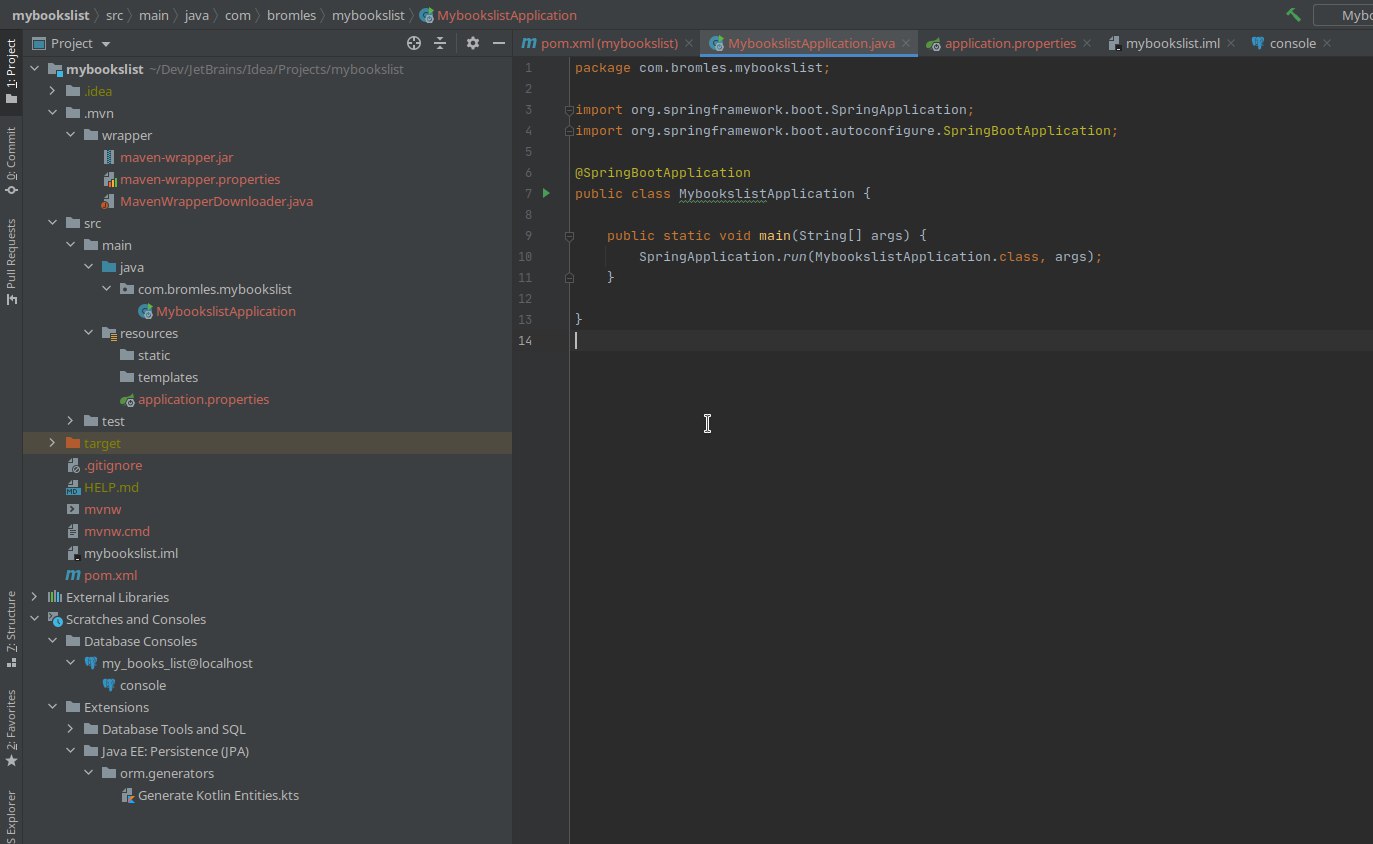Open the 7: Structure side tool window
Screen dimensions: 1373x844
[x=11, y=629]
